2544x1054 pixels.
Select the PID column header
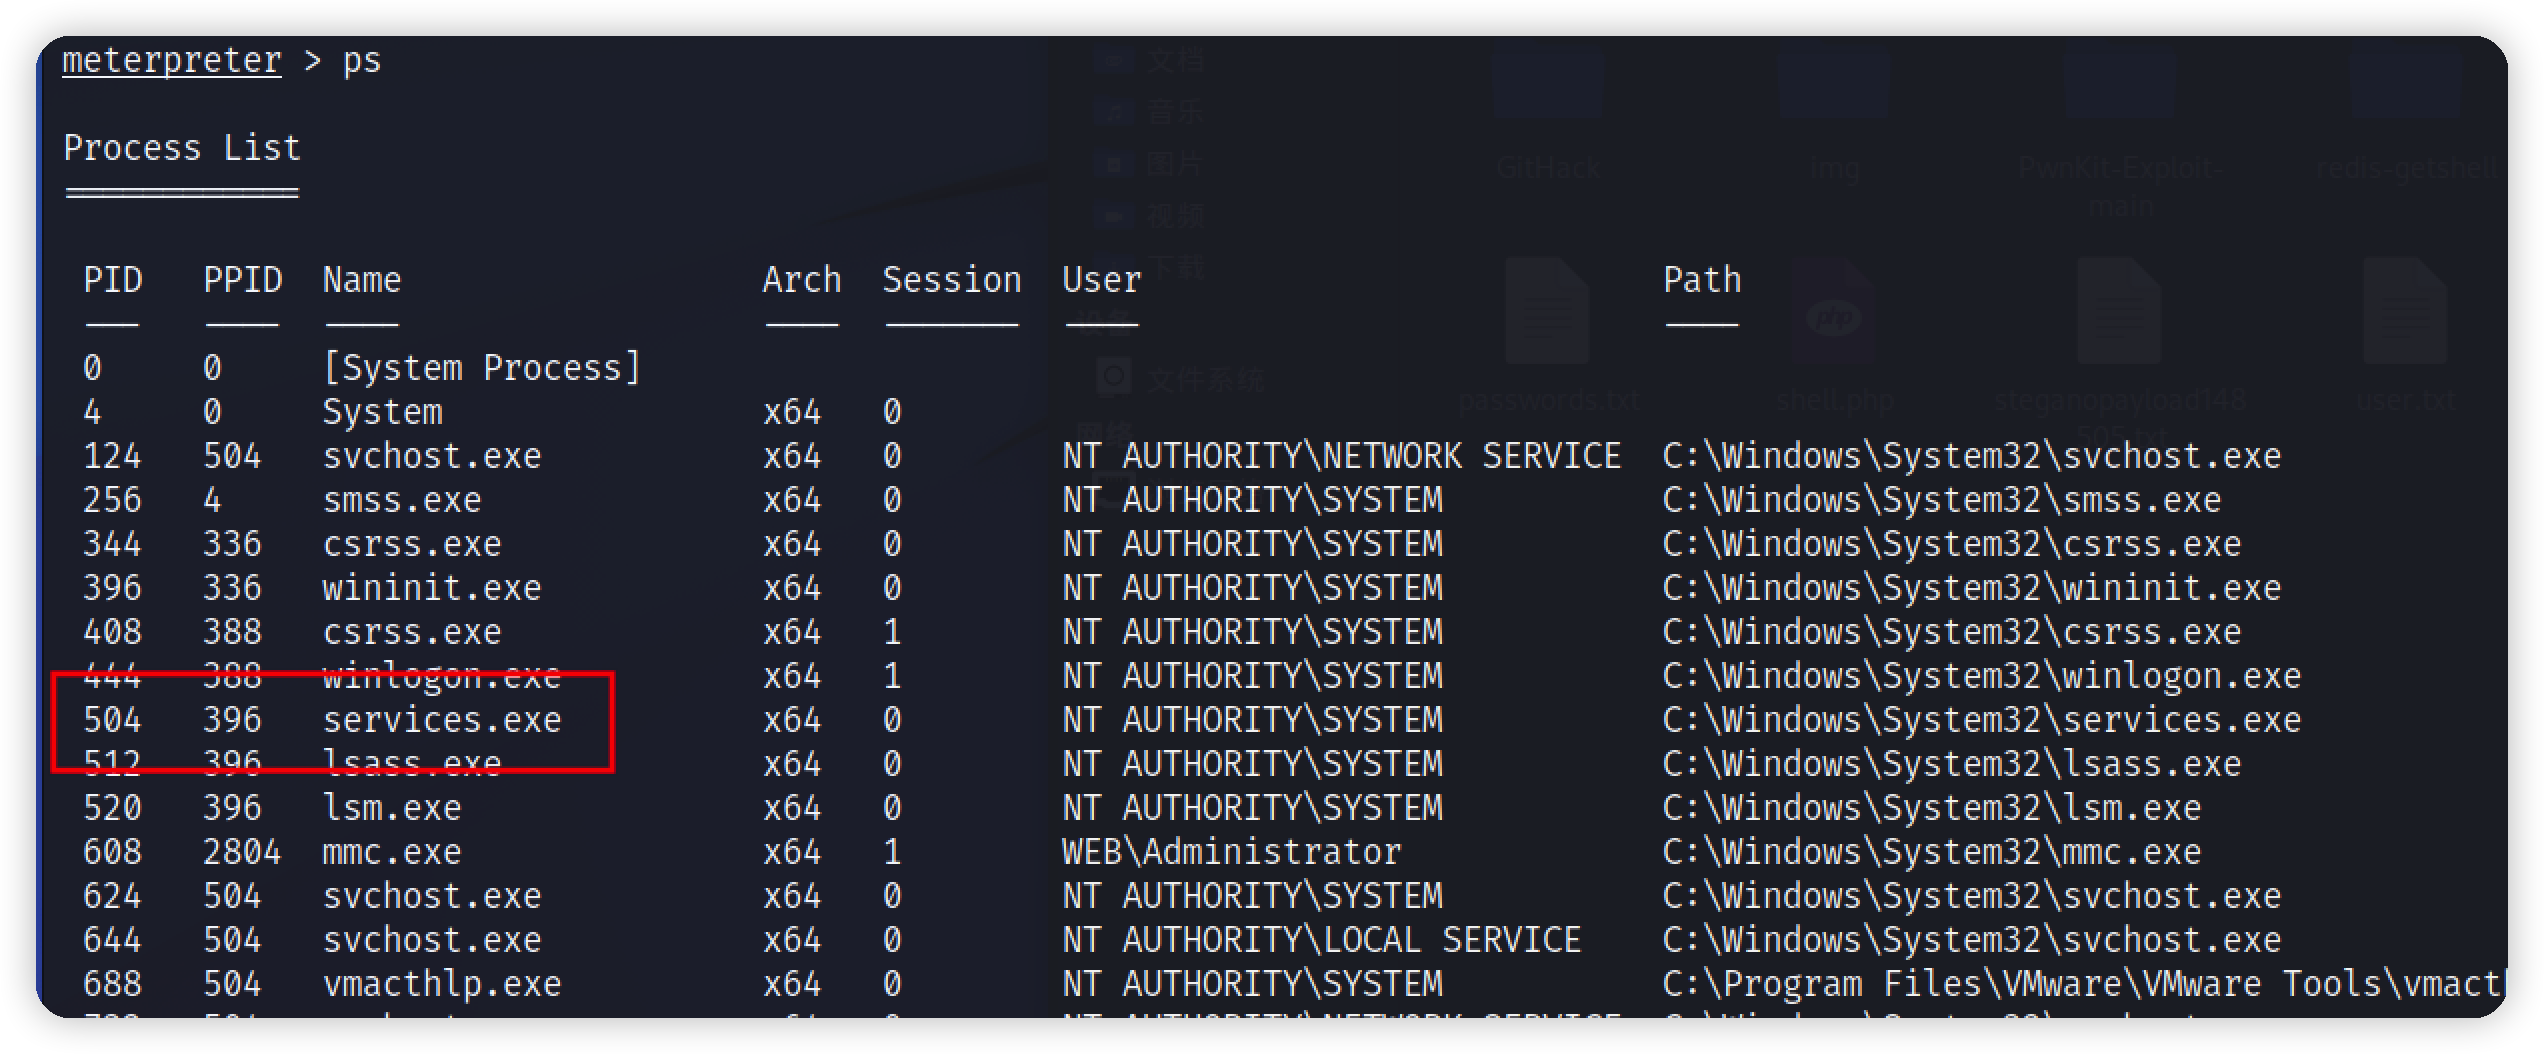113,280
